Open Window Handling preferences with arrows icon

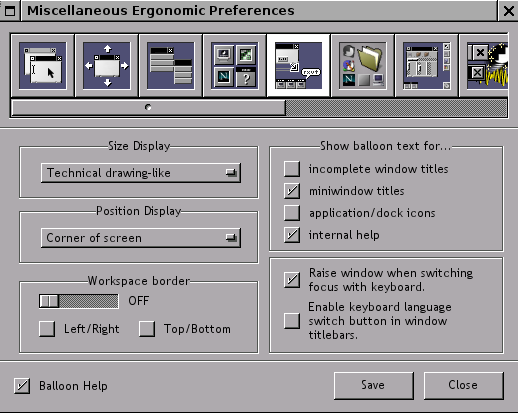tap(107, 65)
